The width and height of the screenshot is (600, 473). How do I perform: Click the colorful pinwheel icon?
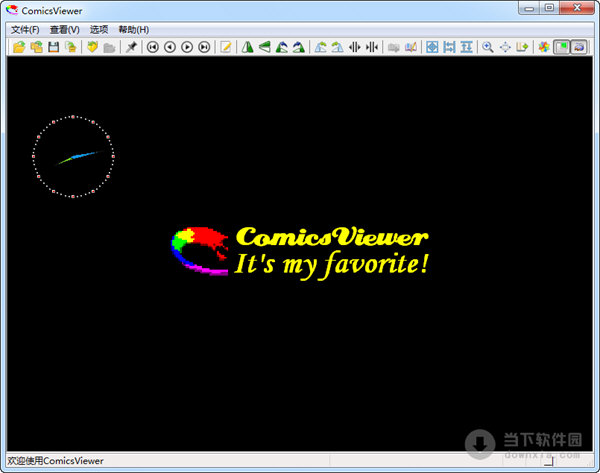click(544, 47)
